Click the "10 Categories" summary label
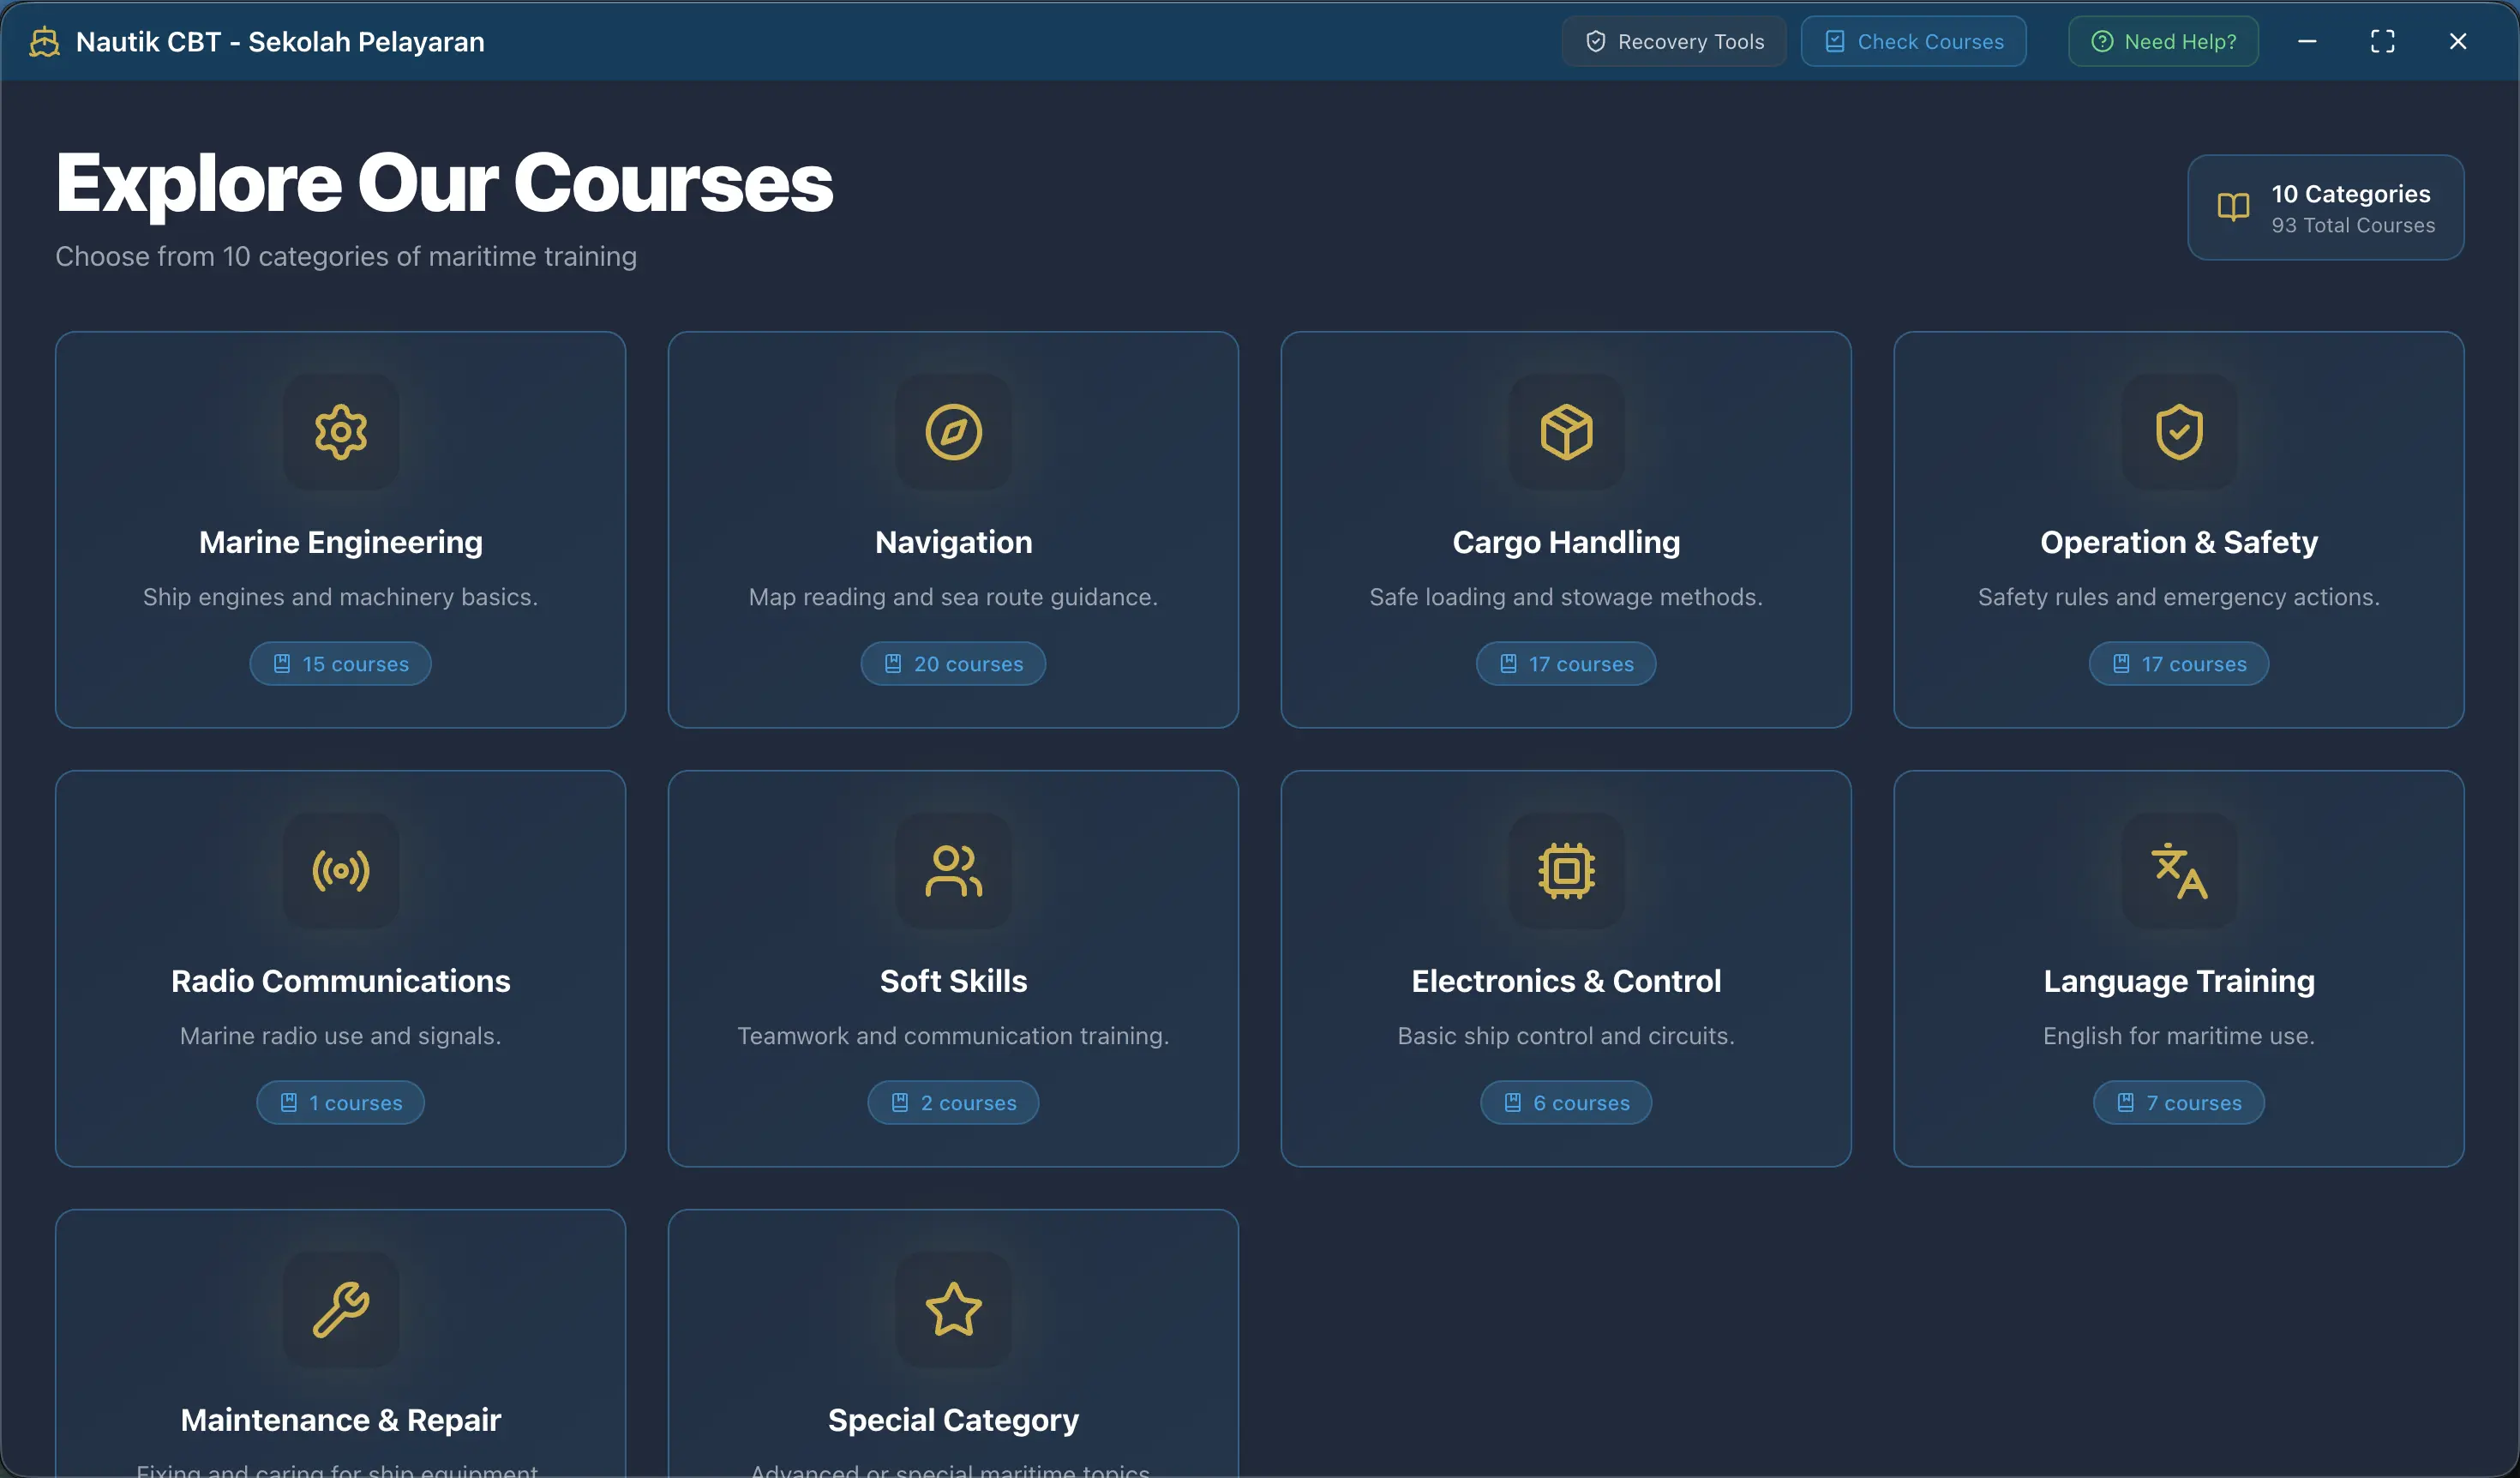2520x1478 pixels. 2351,194
